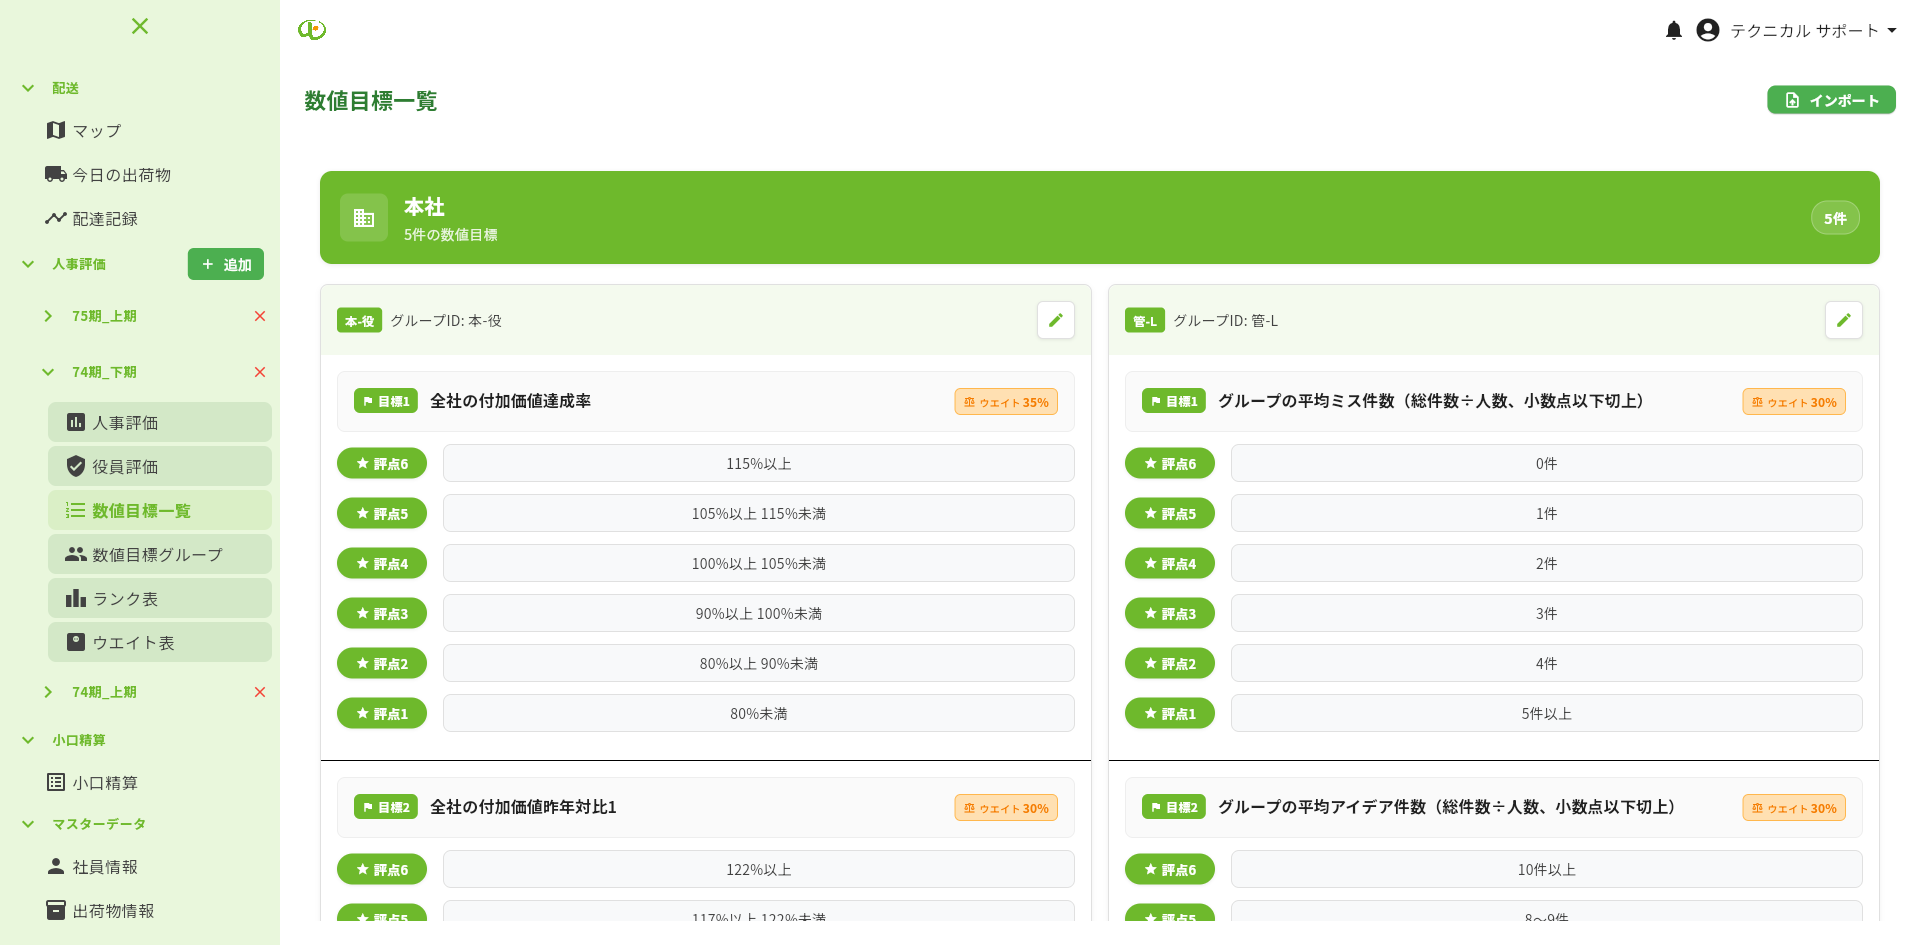Click the 追加 button next to 人事評価
The width and height of the screenshot is (1920, 945).
click(225, 264)
